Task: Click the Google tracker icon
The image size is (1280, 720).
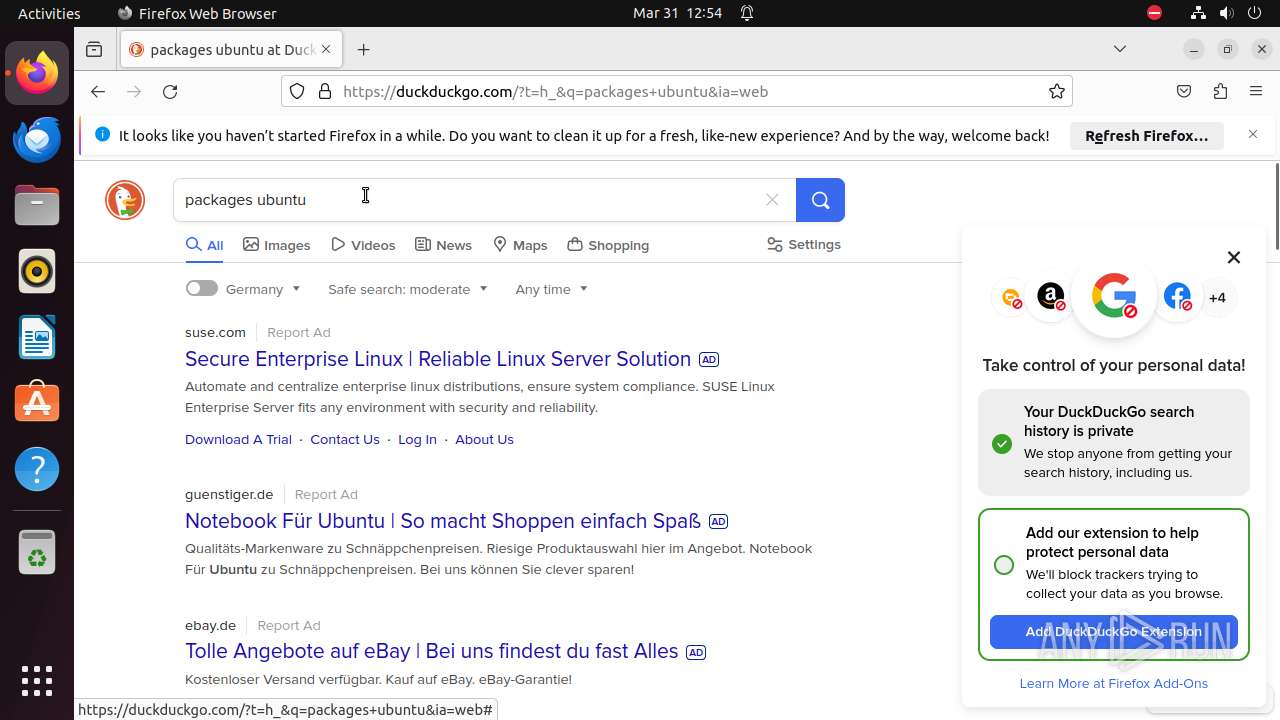Action: [x=1114, y=297]
